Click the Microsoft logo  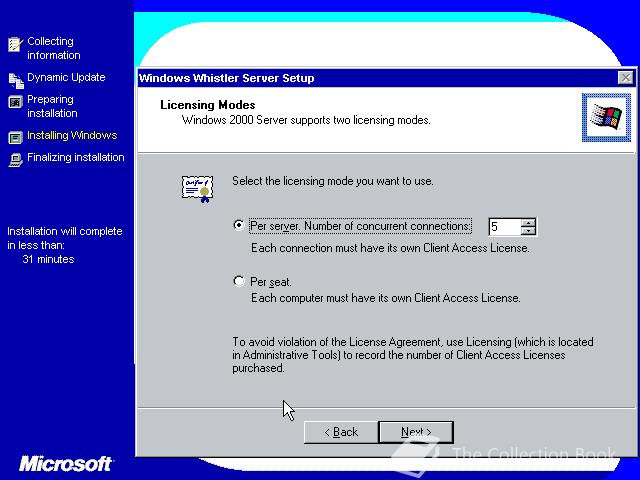[x=65, y=464]
